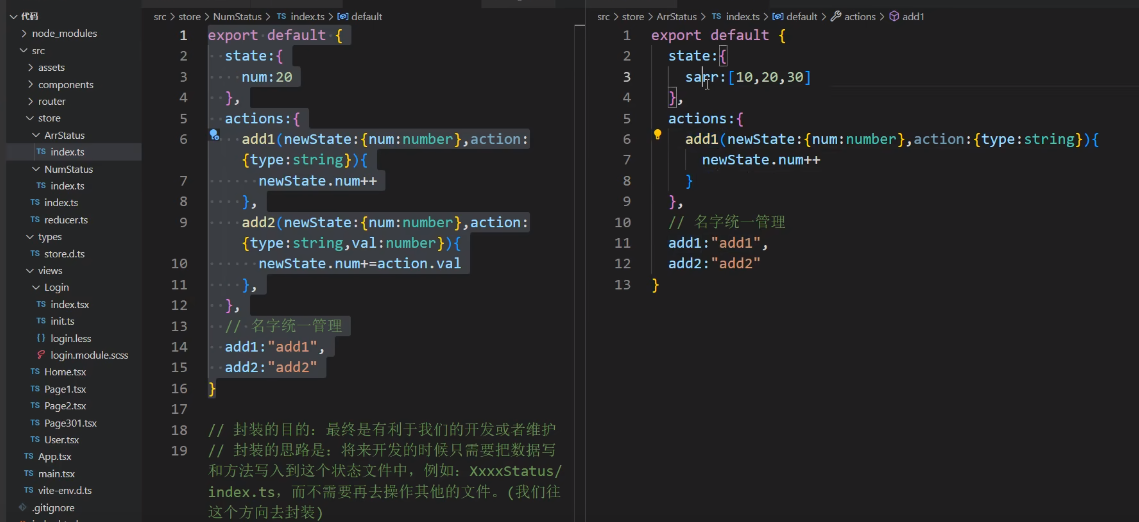Click newState.num++ on right editor line 7

coord(761,159)
